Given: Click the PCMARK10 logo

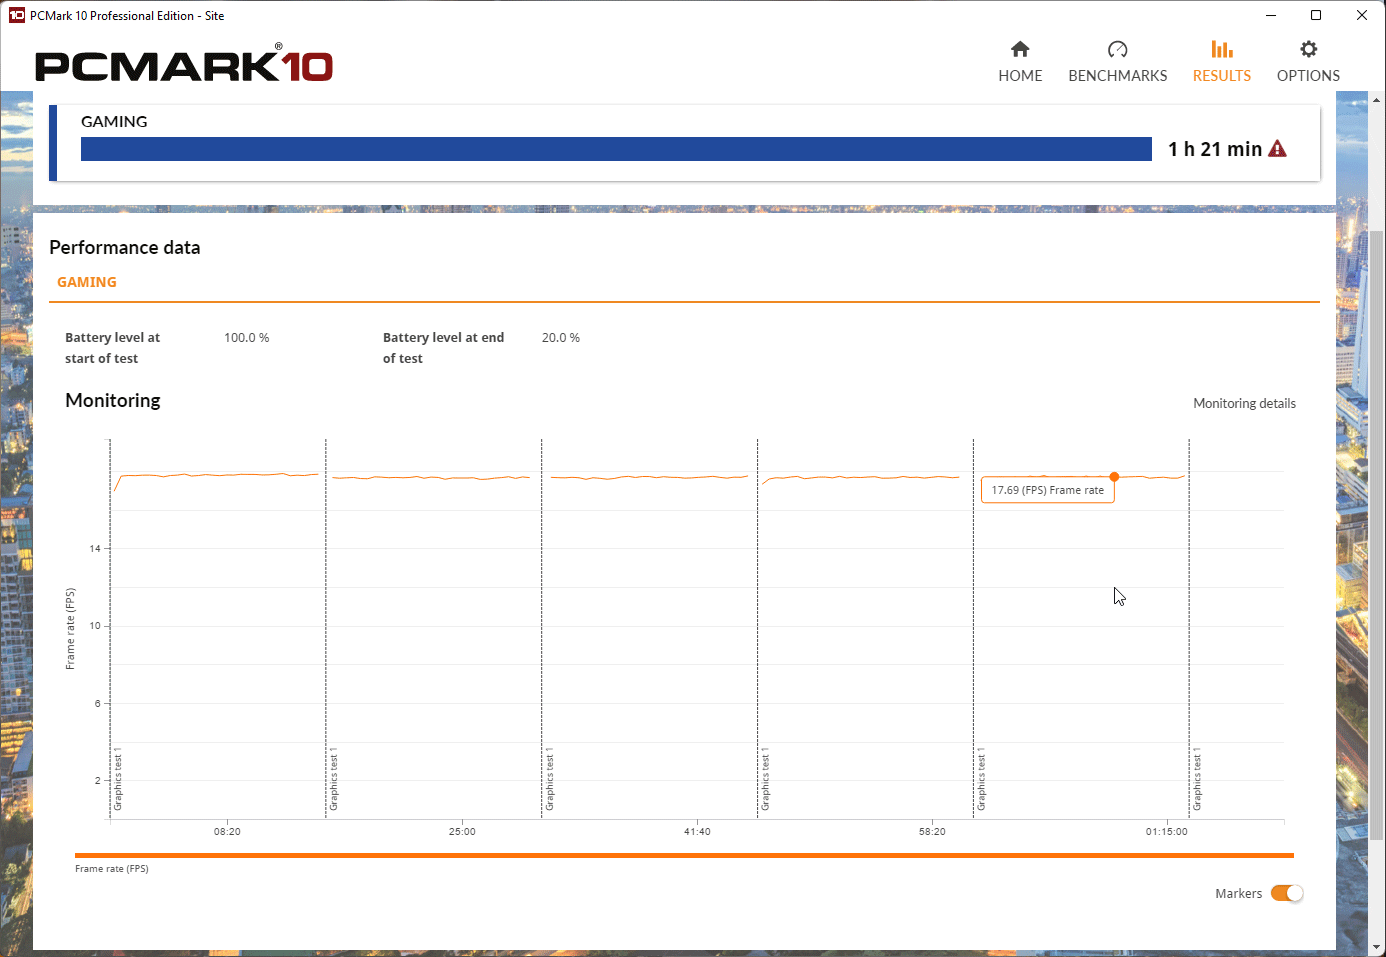Looking at the screenshot, I should coord(184,65).
